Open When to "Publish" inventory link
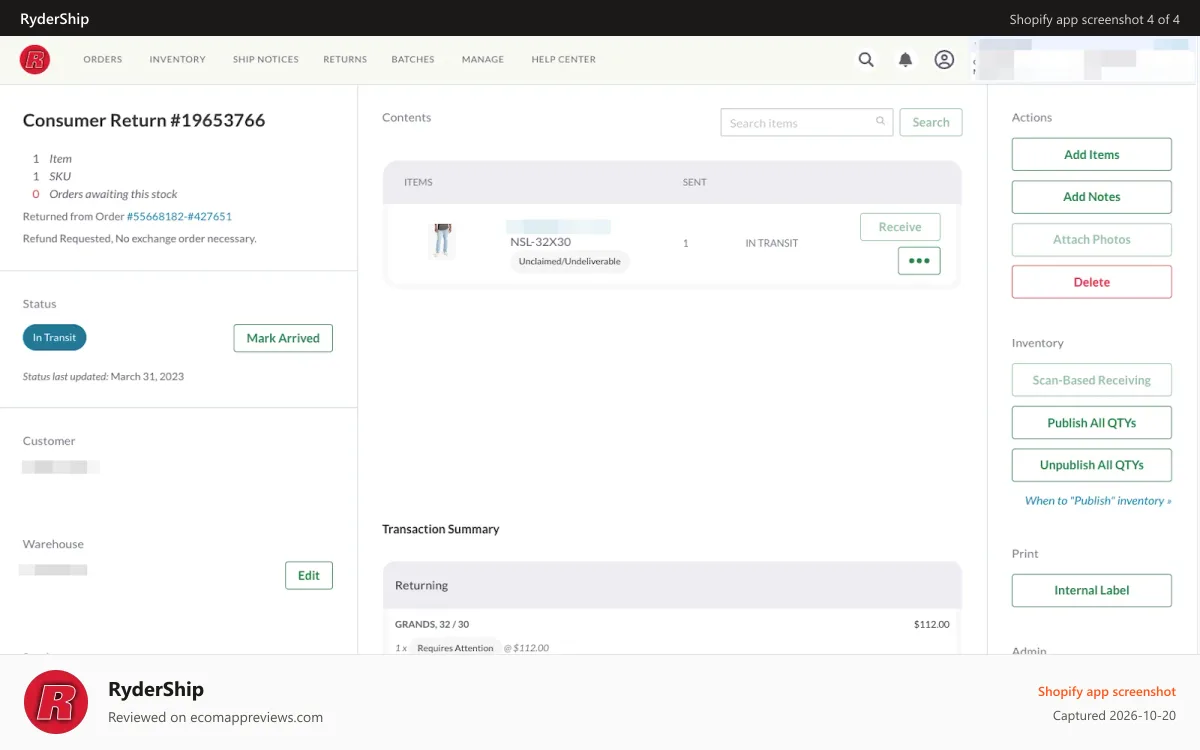The image size is (1200, 750). (x=1098, y=501)
